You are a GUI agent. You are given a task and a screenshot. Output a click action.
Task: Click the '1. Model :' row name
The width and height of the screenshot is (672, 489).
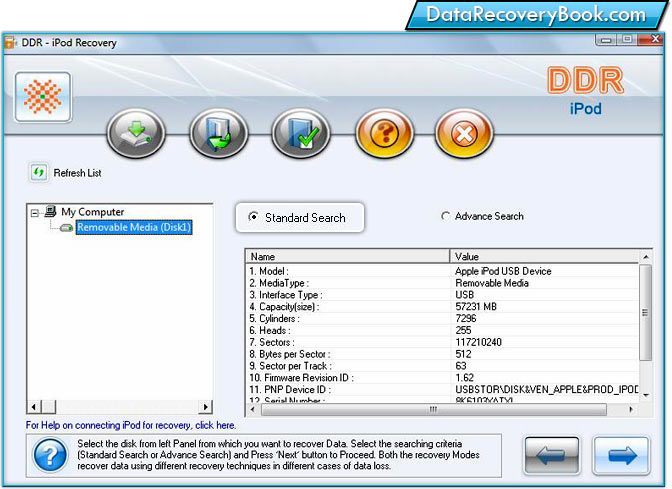[x=269, y=271]
